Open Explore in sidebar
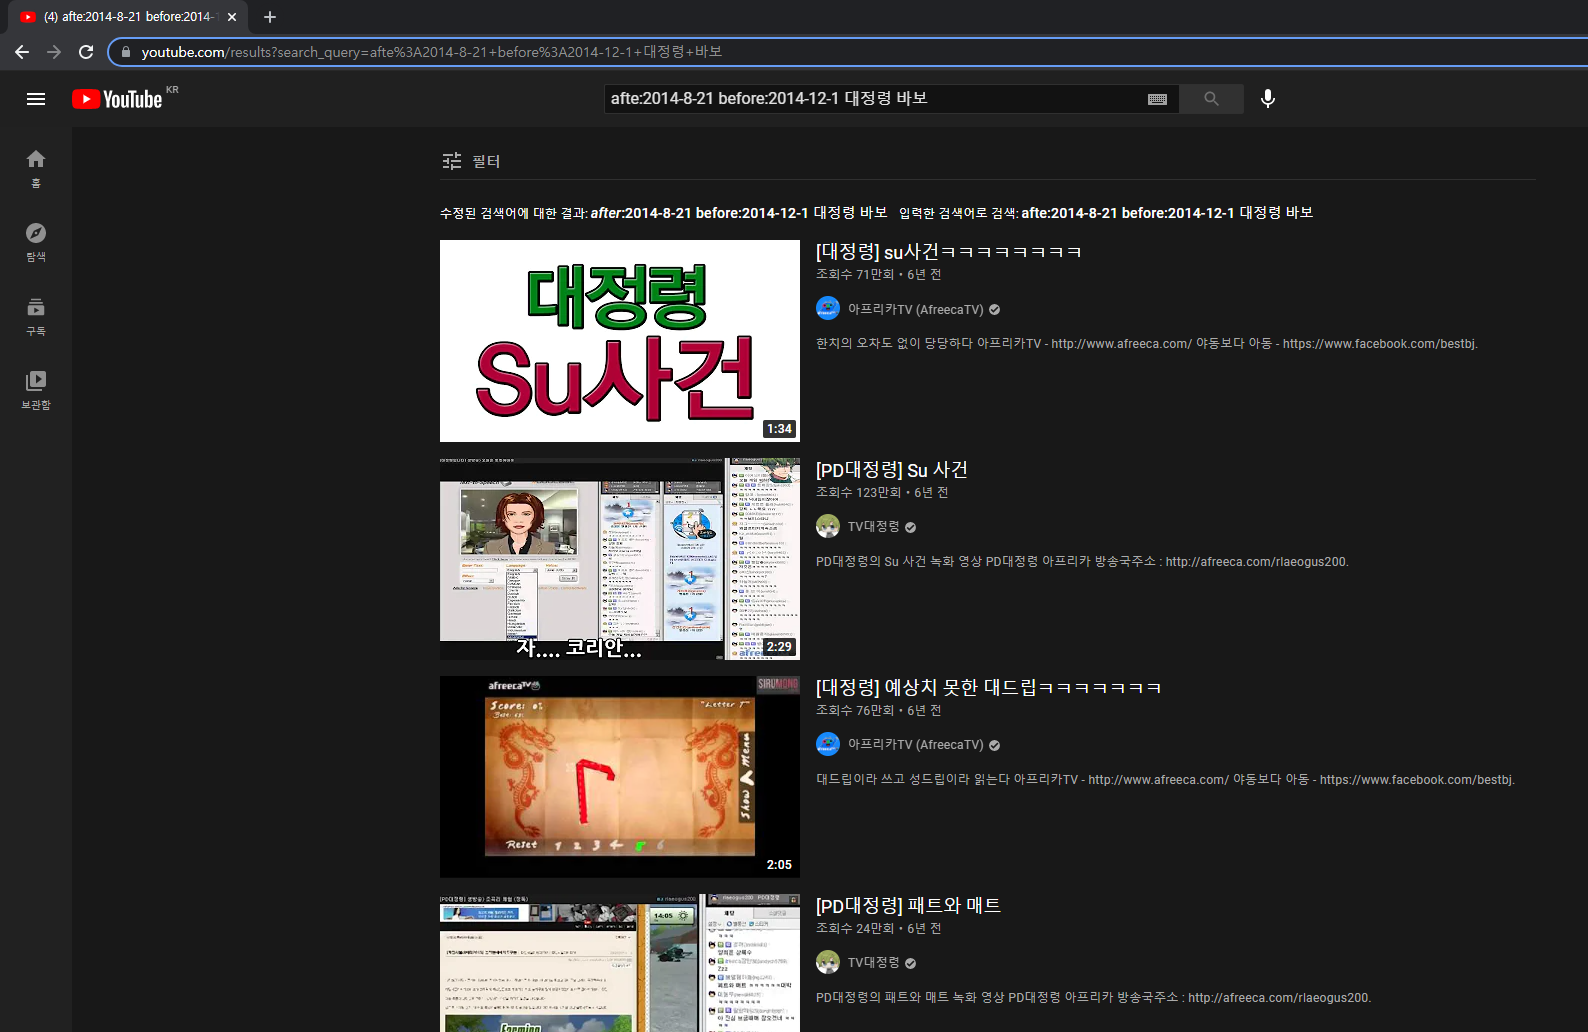Image resolution: width=1588 pixels, height=1032 pixels. 36,241
